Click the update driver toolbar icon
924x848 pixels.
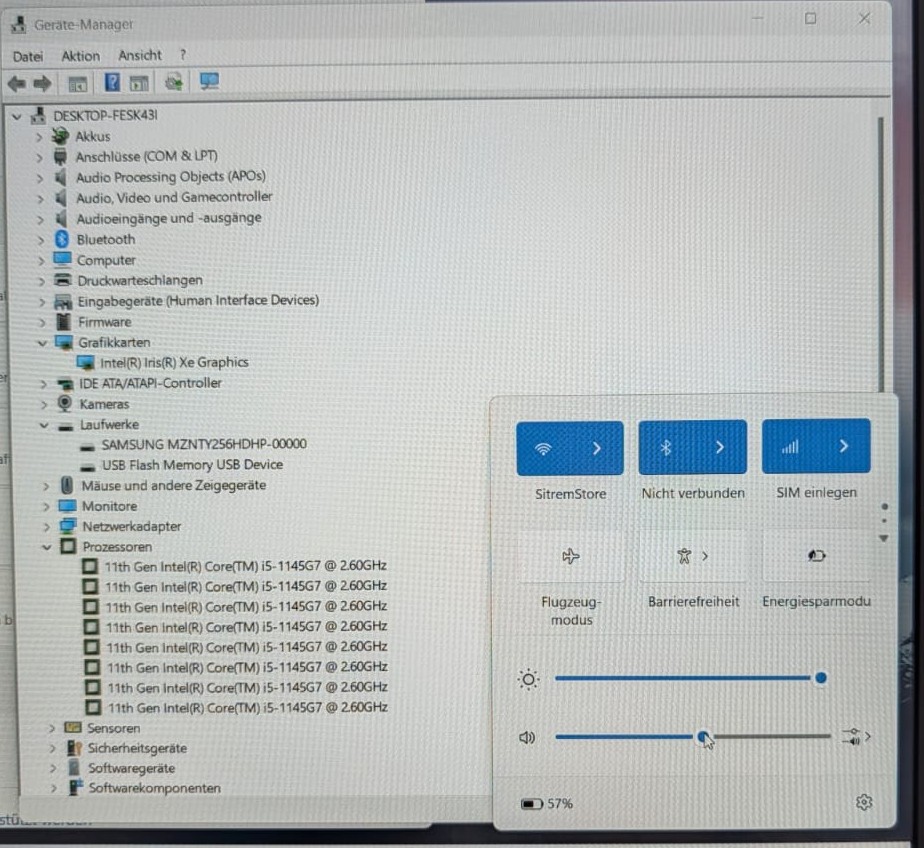click(174, 82)
